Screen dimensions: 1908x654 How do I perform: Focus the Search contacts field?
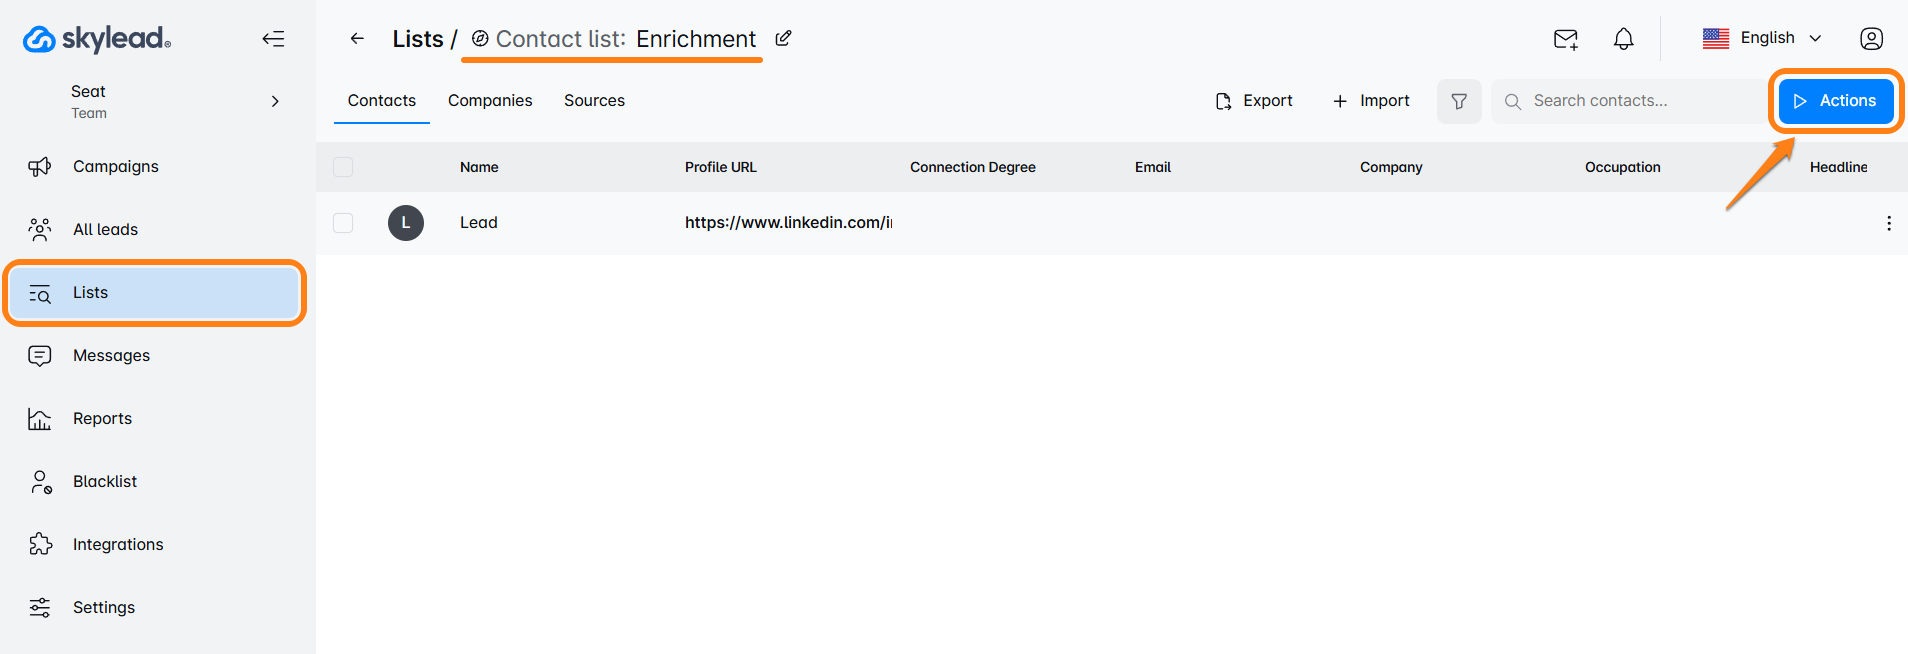[1630, 101]
